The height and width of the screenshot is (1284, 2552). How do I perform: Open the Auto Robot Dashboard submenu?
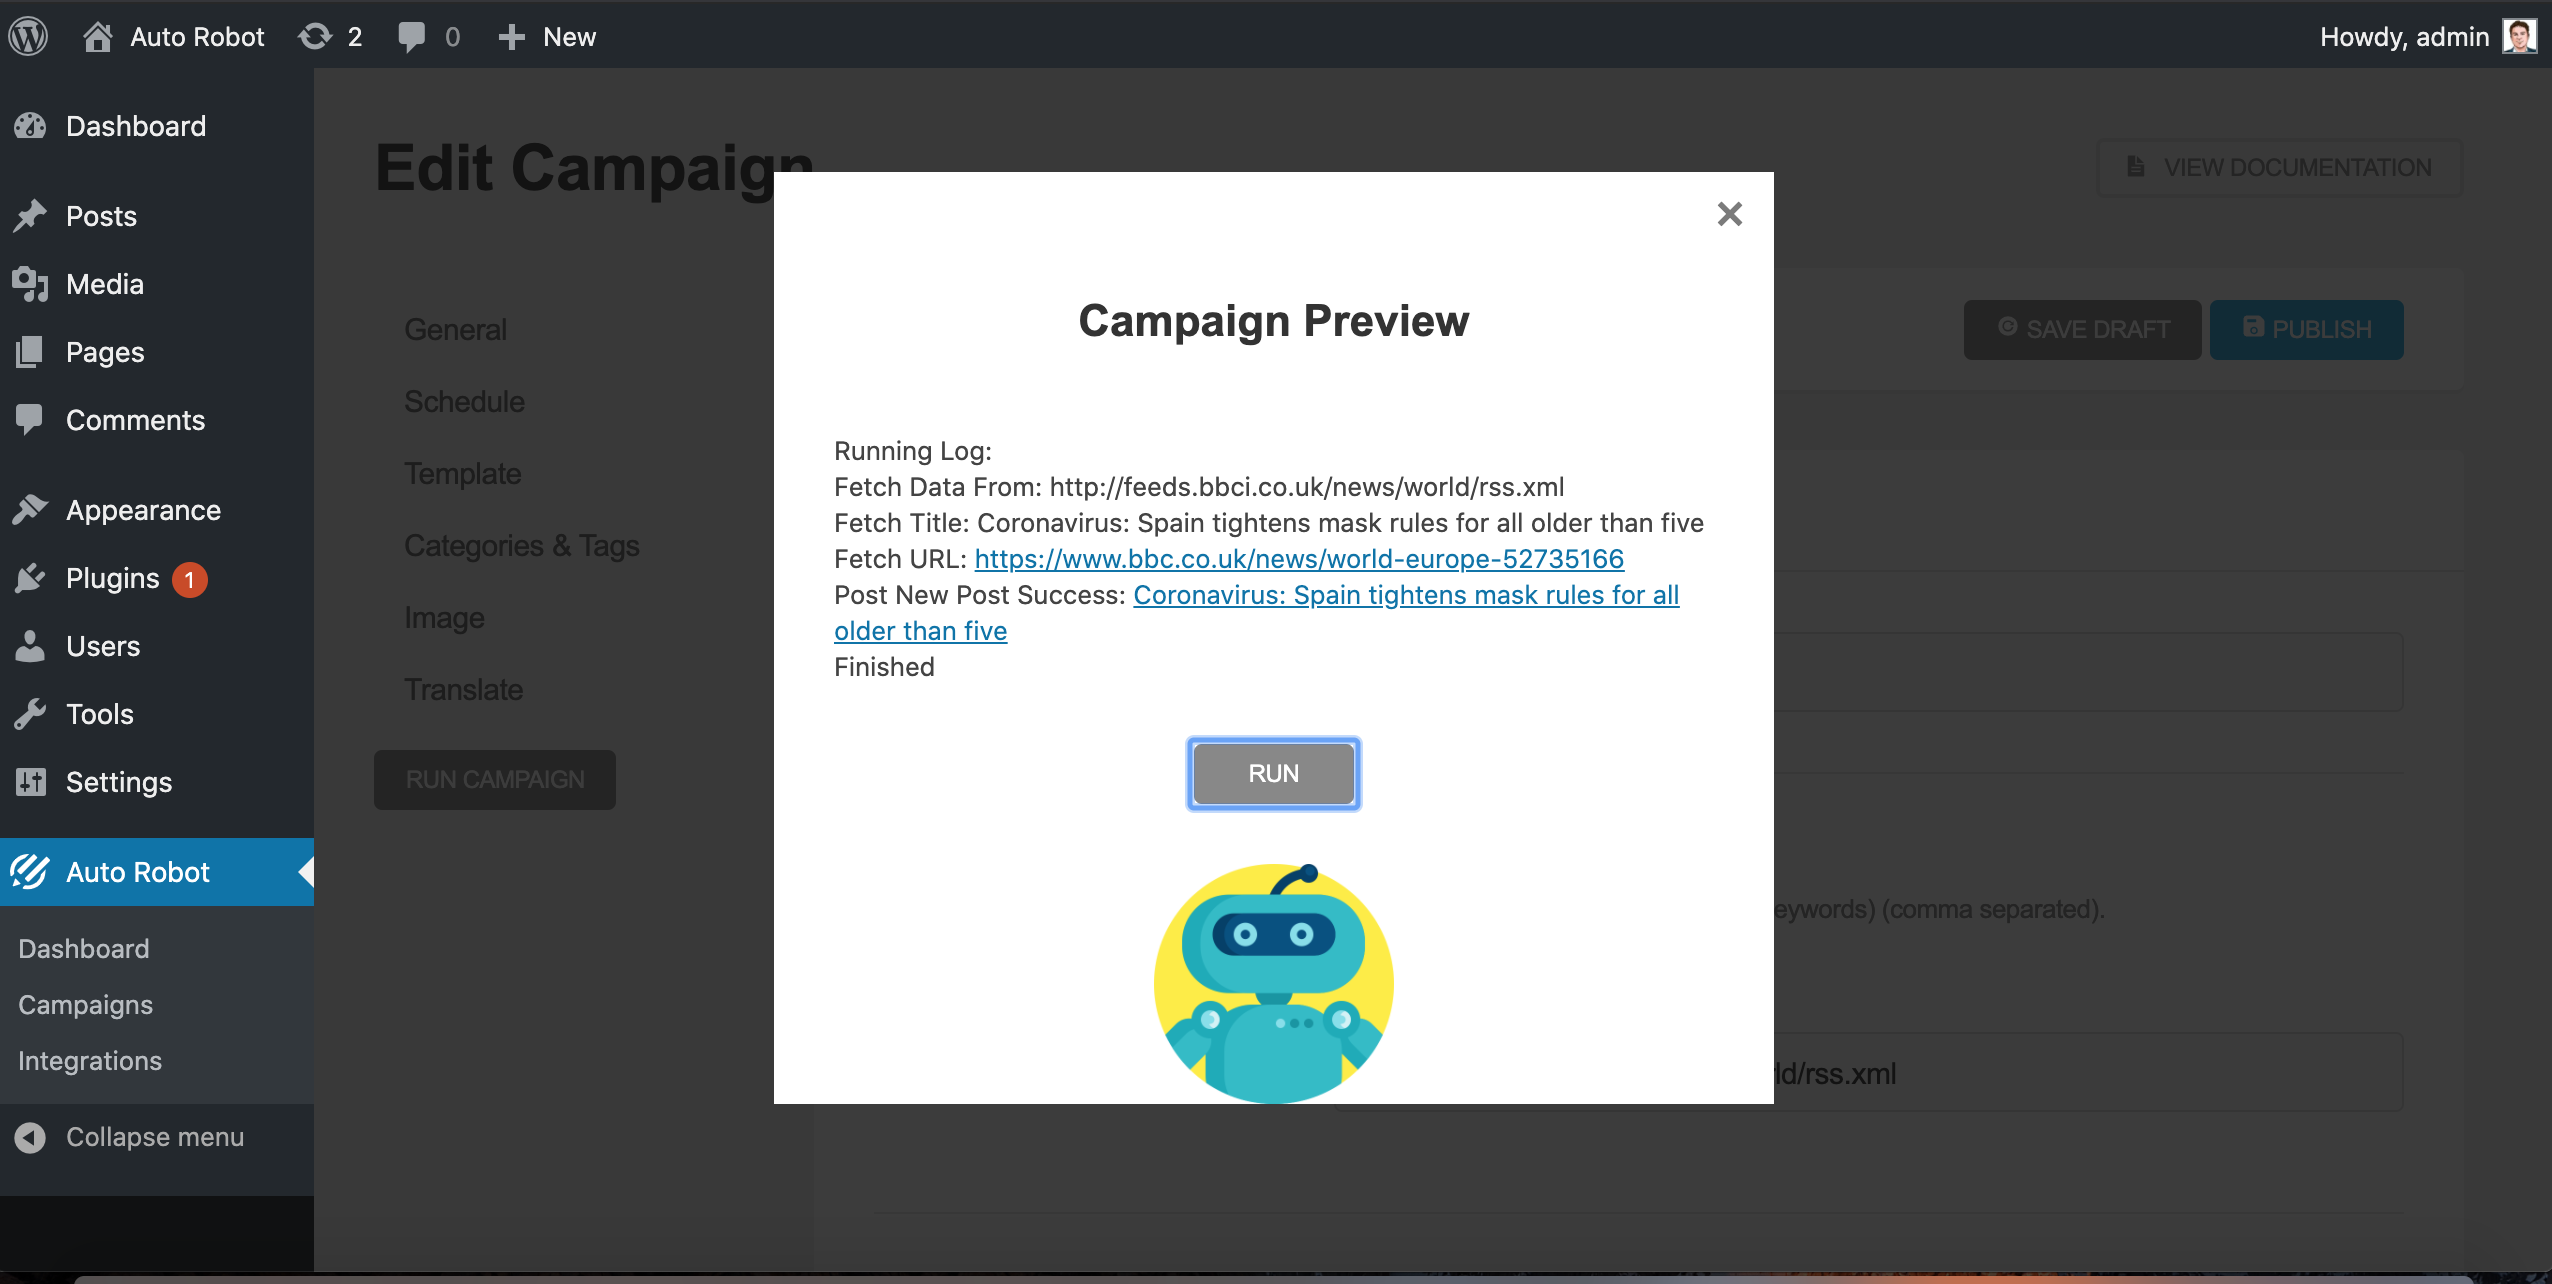pos(84,948)
